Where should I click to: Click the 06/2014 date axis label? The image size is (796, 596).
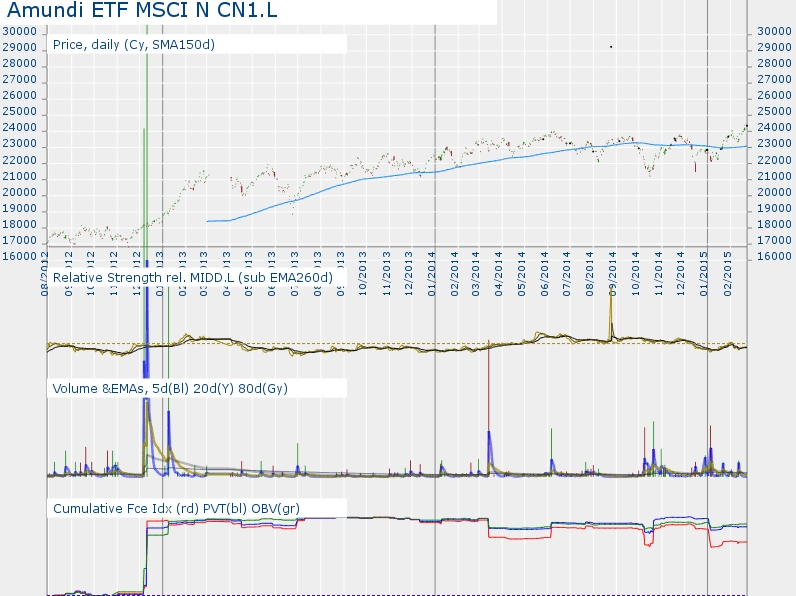pyautogui.click(x=545, y=274)
